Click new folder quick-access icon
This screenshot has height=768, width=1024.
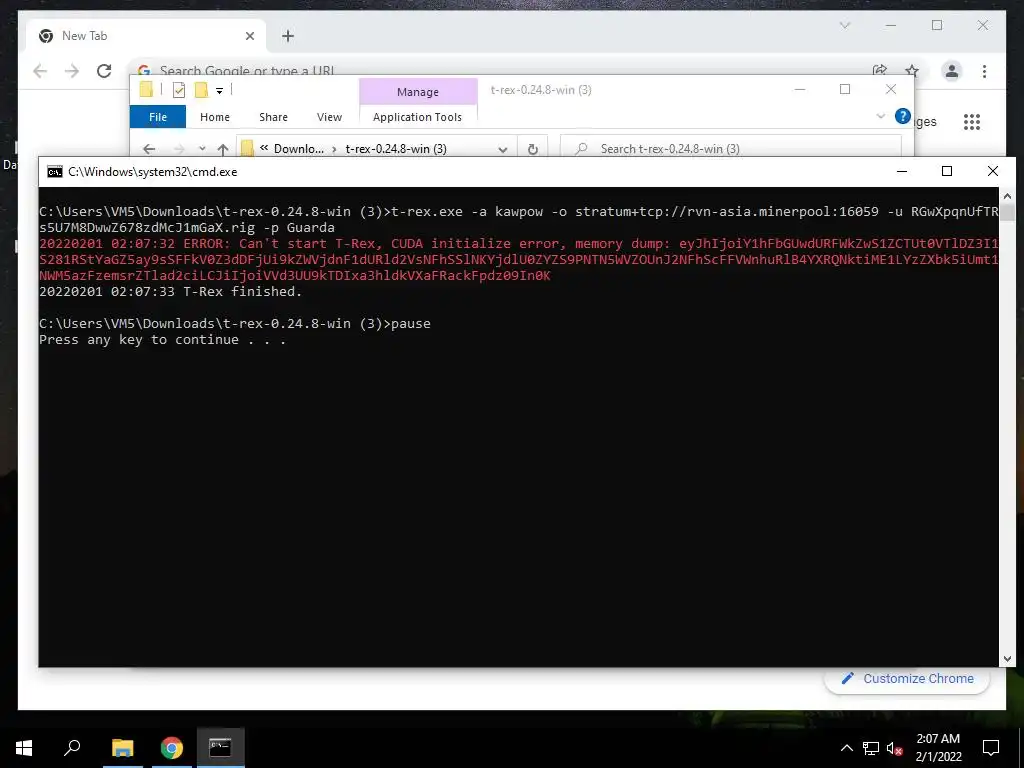[201, 90]
